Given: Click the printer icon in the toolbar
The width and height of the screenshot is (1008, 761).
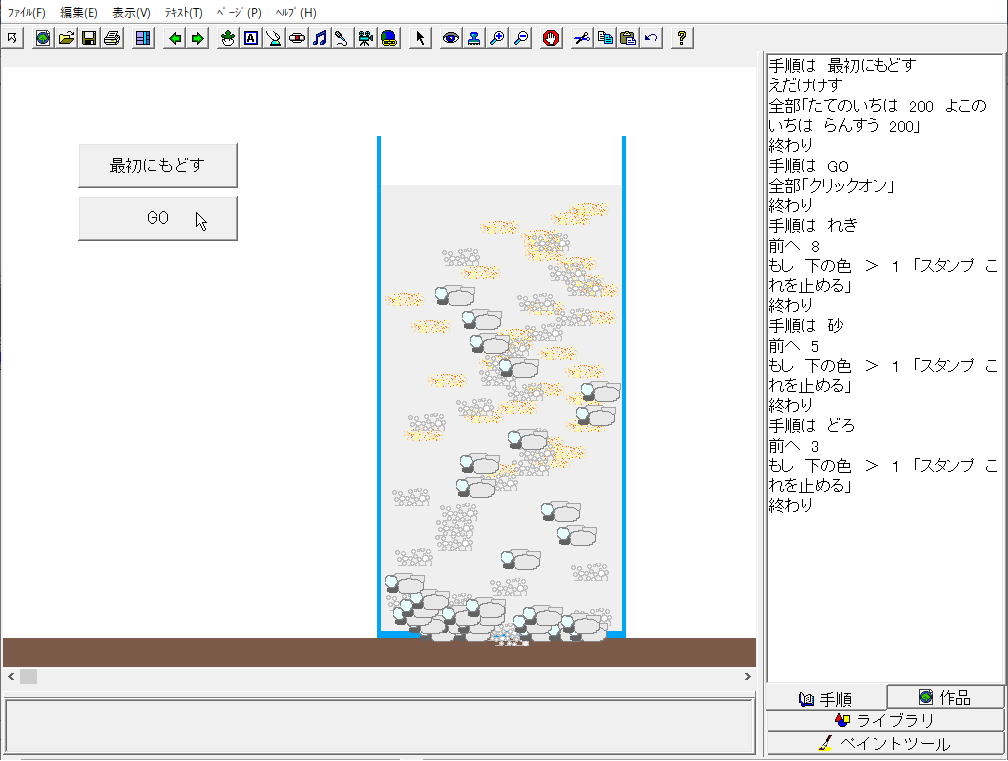Looking at the screenshot, I should (111, 38).
